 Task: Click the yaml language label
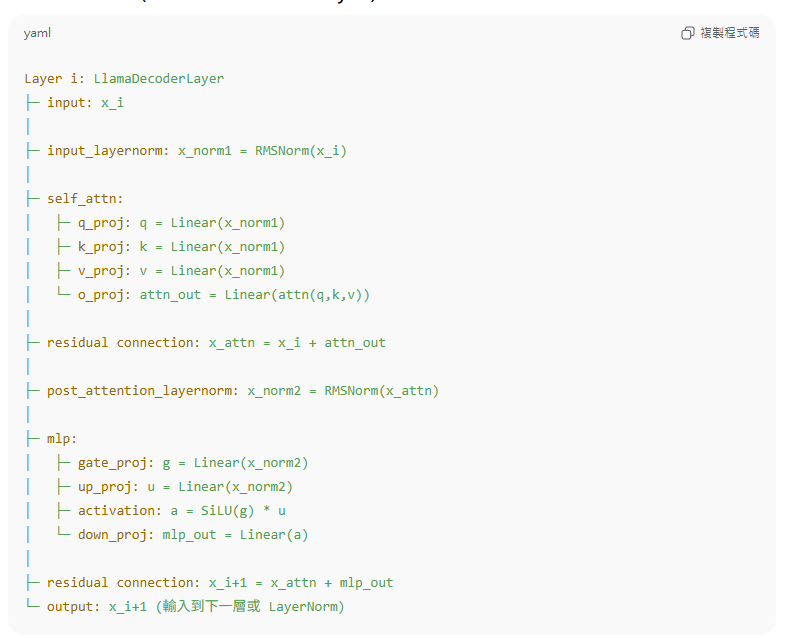37,33
